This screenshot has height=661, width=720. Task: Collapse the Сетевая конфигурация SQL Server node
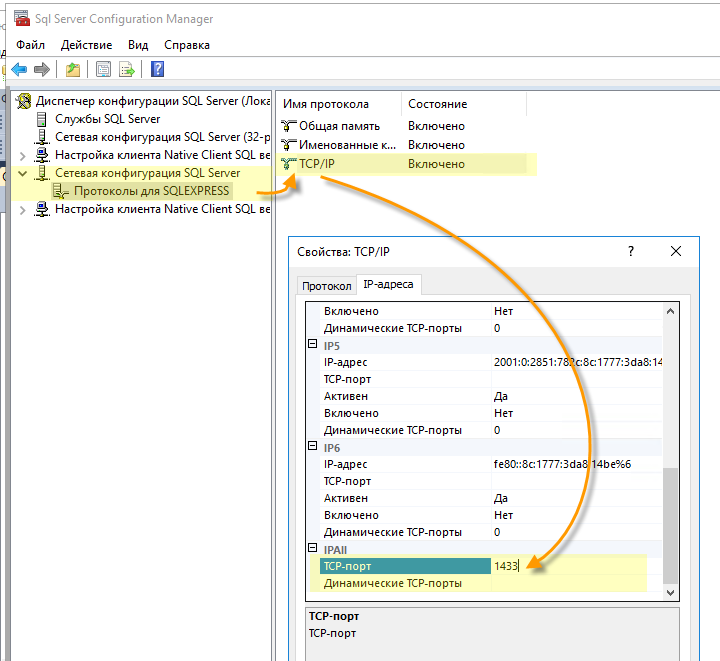coord(24,173)
